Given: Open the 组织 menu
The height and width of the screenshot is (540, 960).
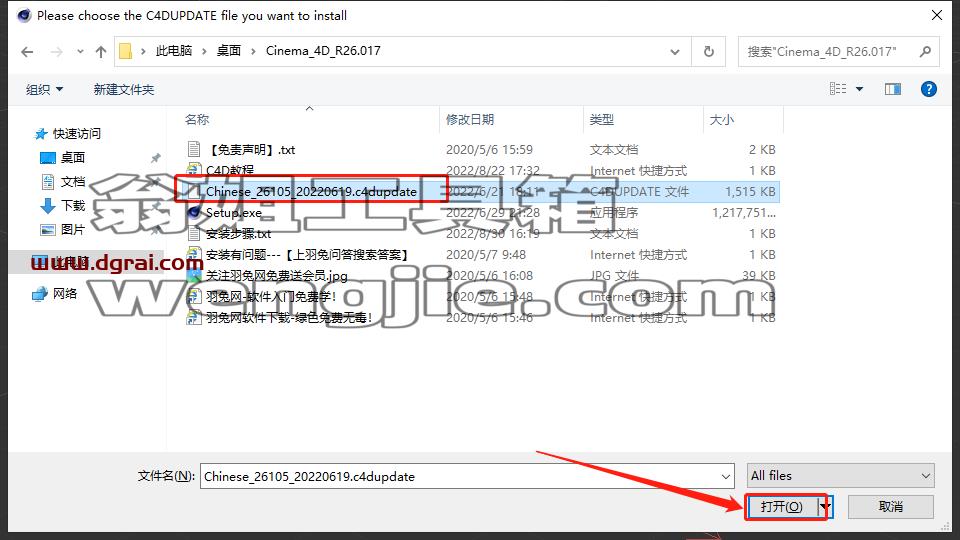Looking at the screenshot, I should 44,89.
